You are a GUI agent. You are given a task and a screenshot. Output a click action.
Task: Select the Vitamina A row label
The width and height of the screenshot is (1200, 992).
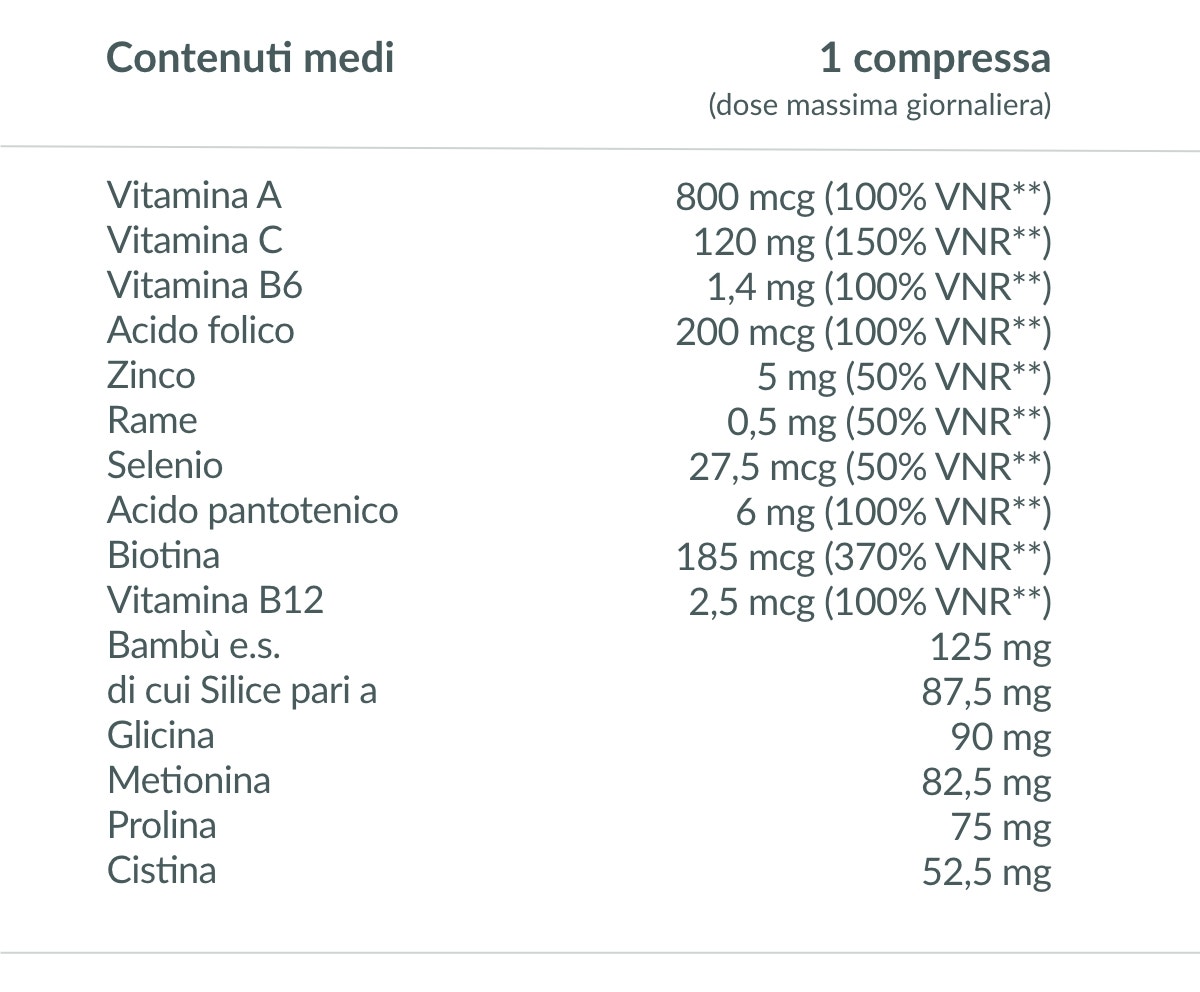[194, 195]
